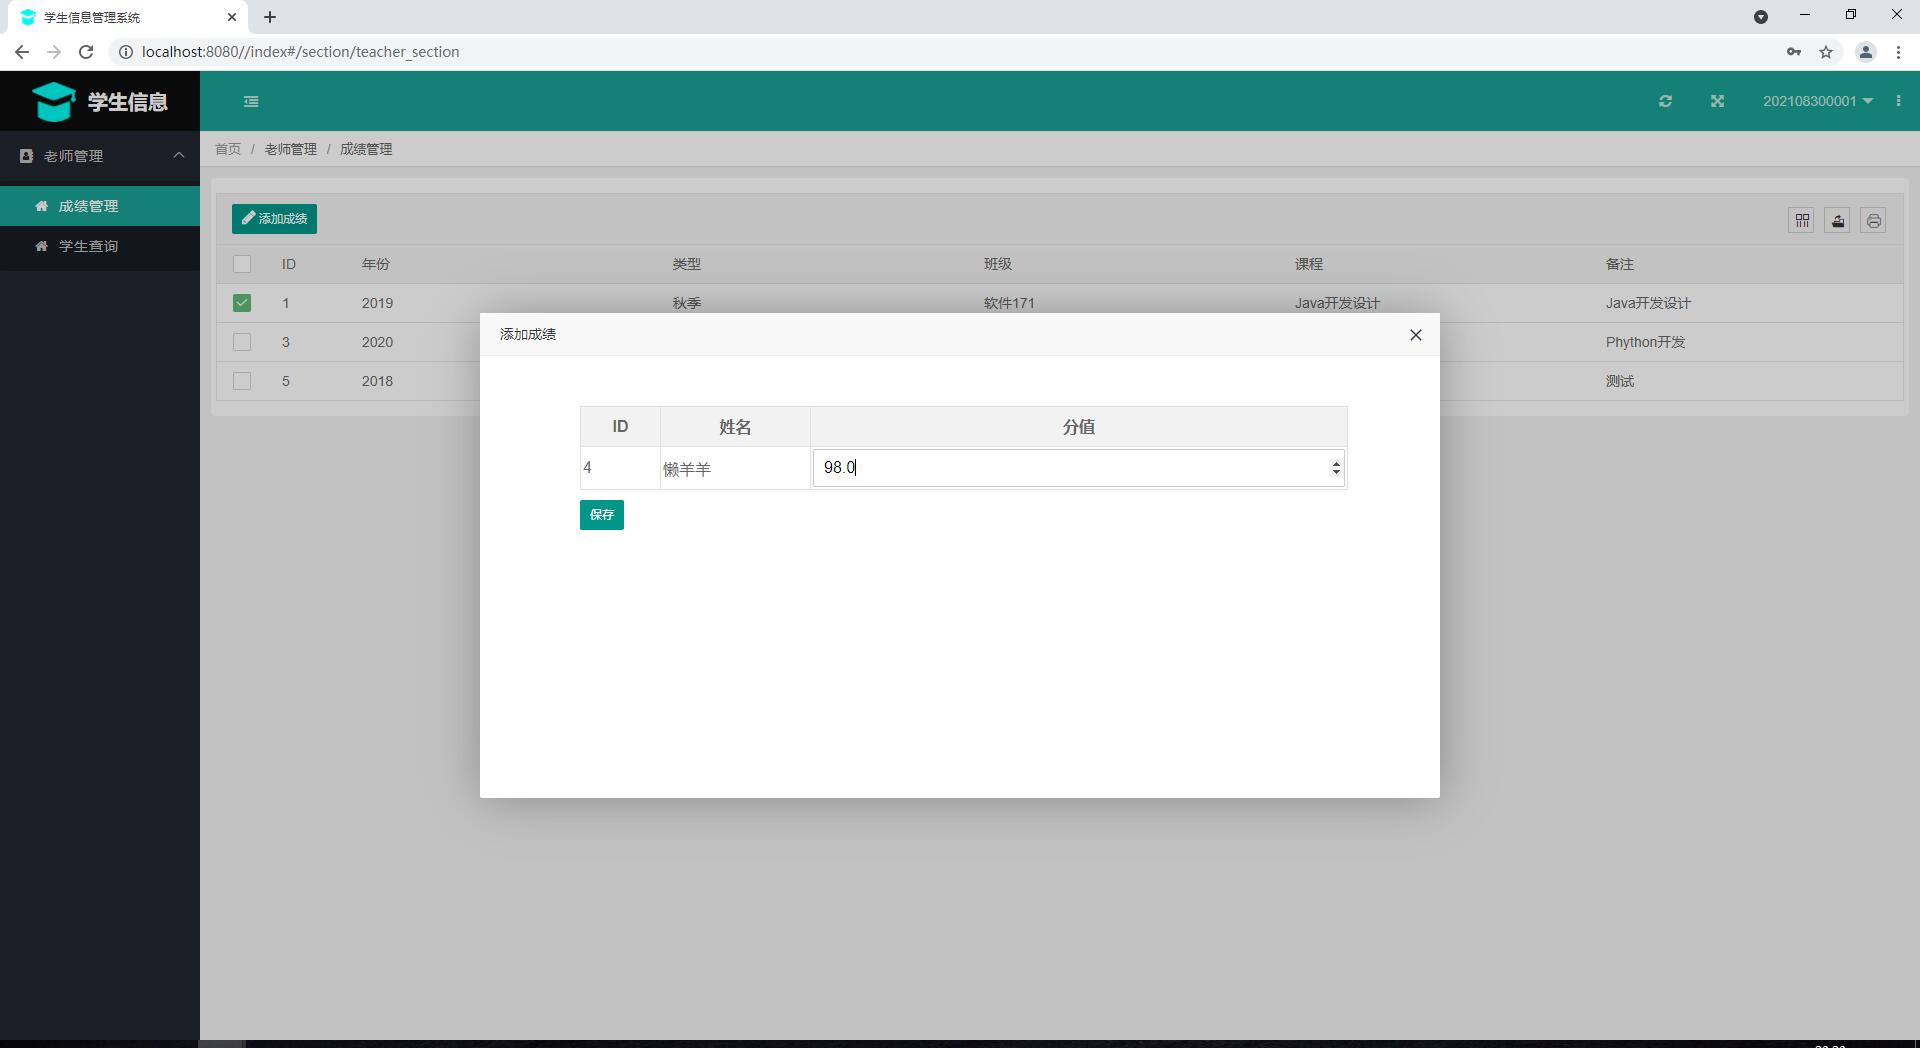
Task: Increase score using the spinner up arrow
Action: (1335, 462)
